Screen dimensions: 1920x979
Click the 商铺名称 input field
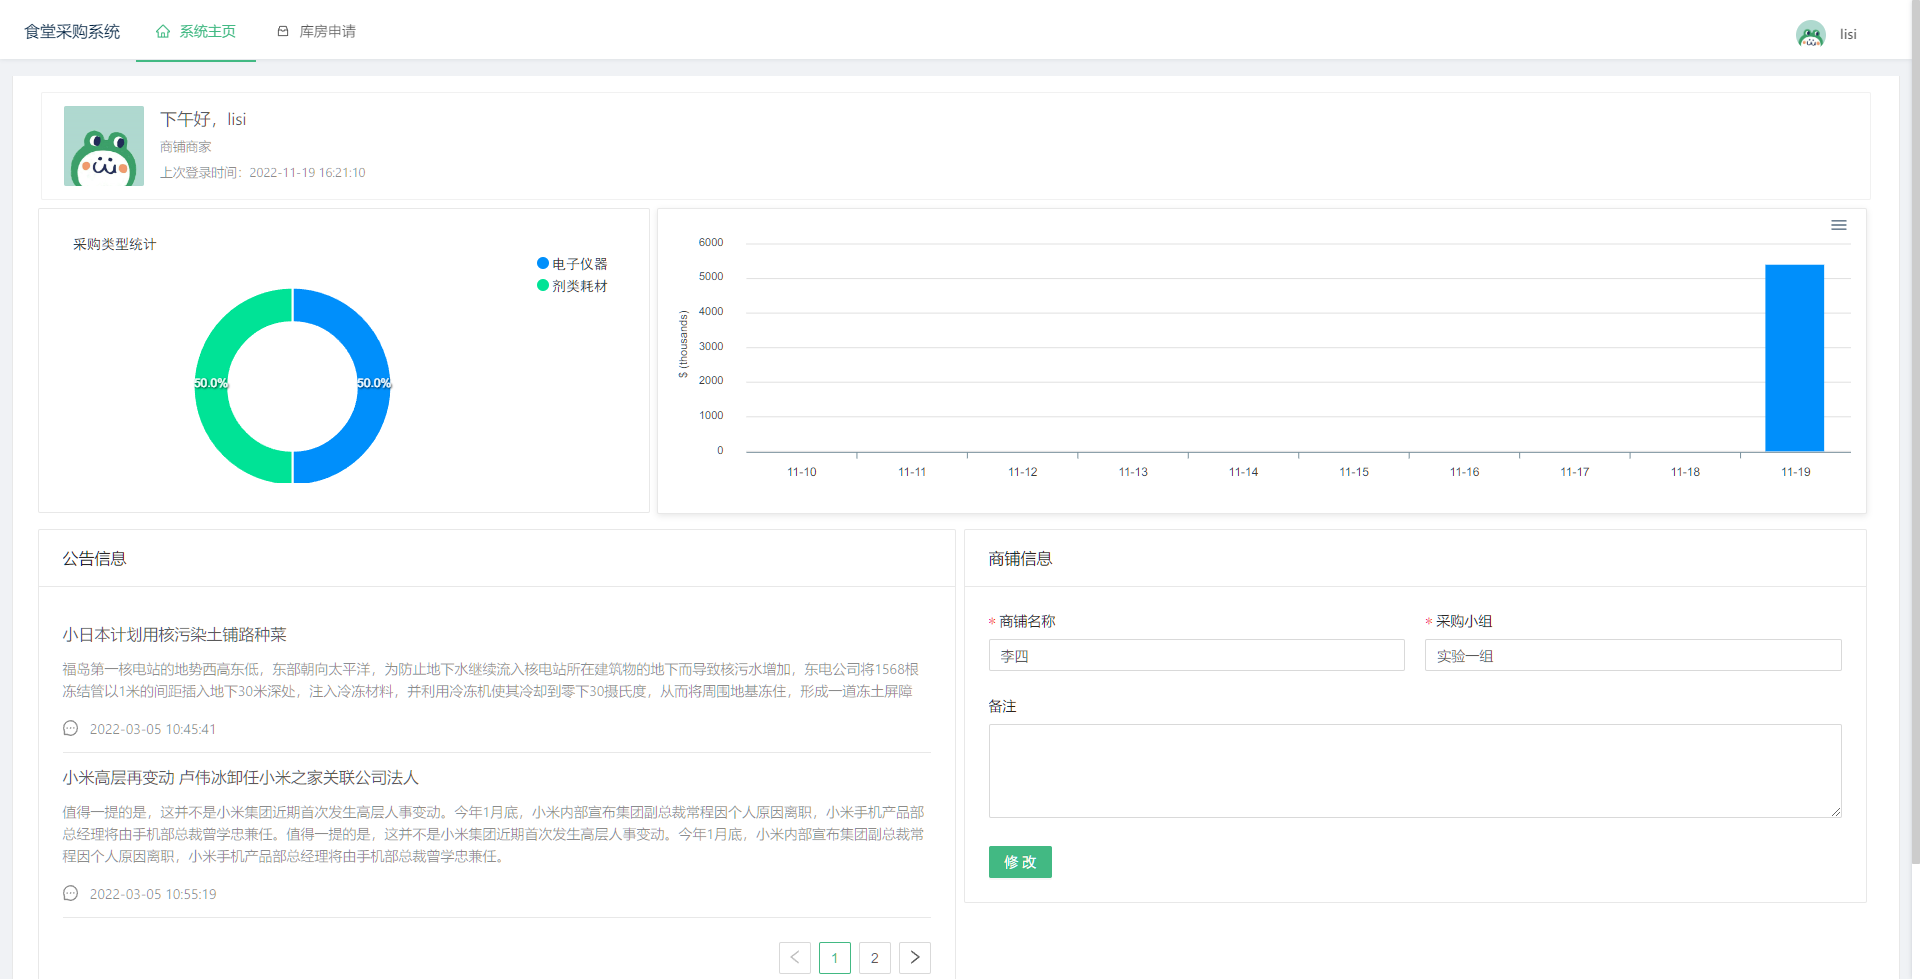(1196, 656)
